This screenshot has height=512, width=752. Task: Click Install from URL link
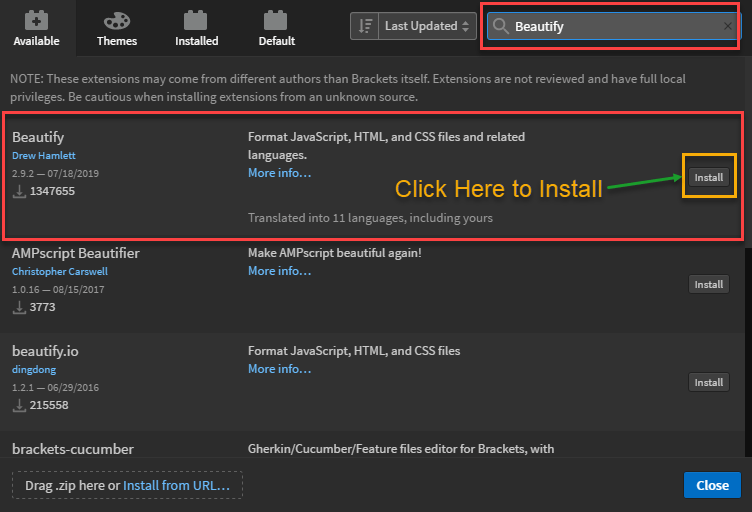pyautogui.click(x=176, y=485)
